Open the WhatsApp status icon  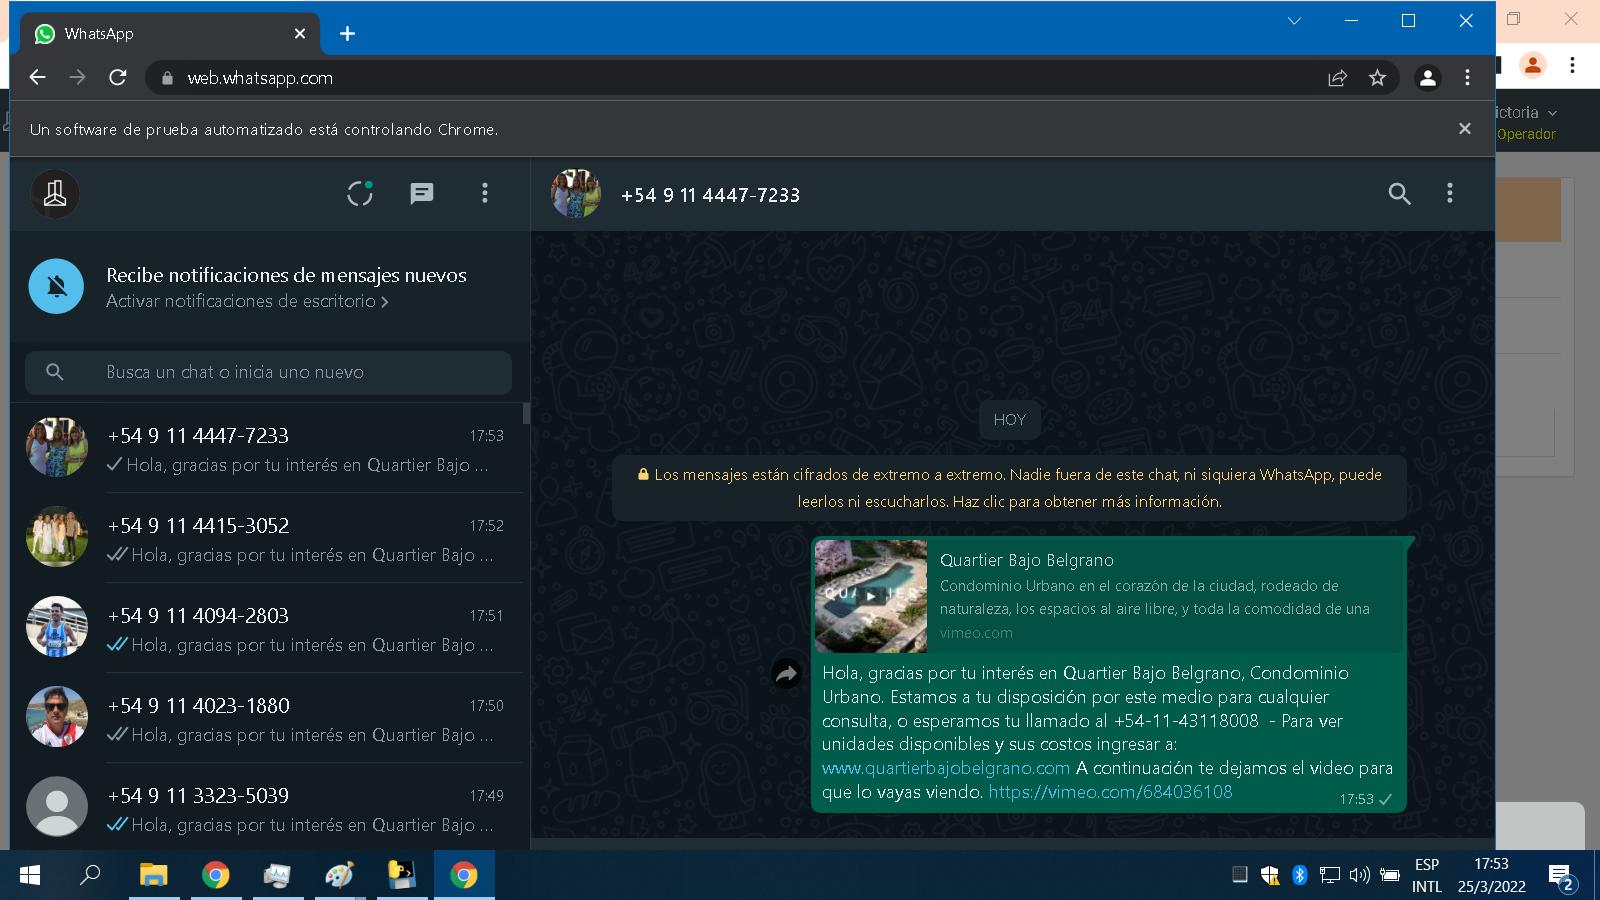[360, 193]
